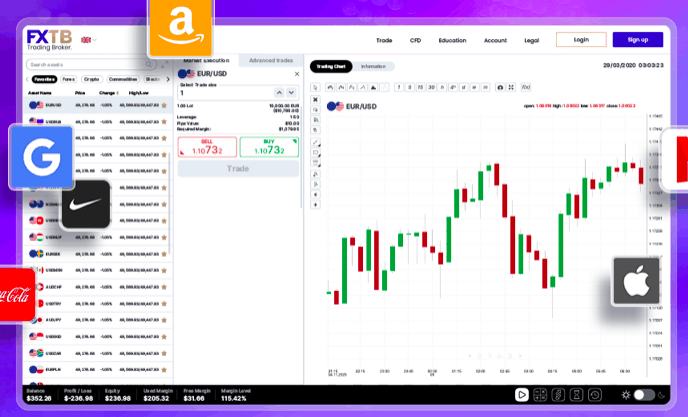Screen dimensions: 688x417
Task: Toggle favorite star on the EUR/USD row
Action: coord(164,105)
